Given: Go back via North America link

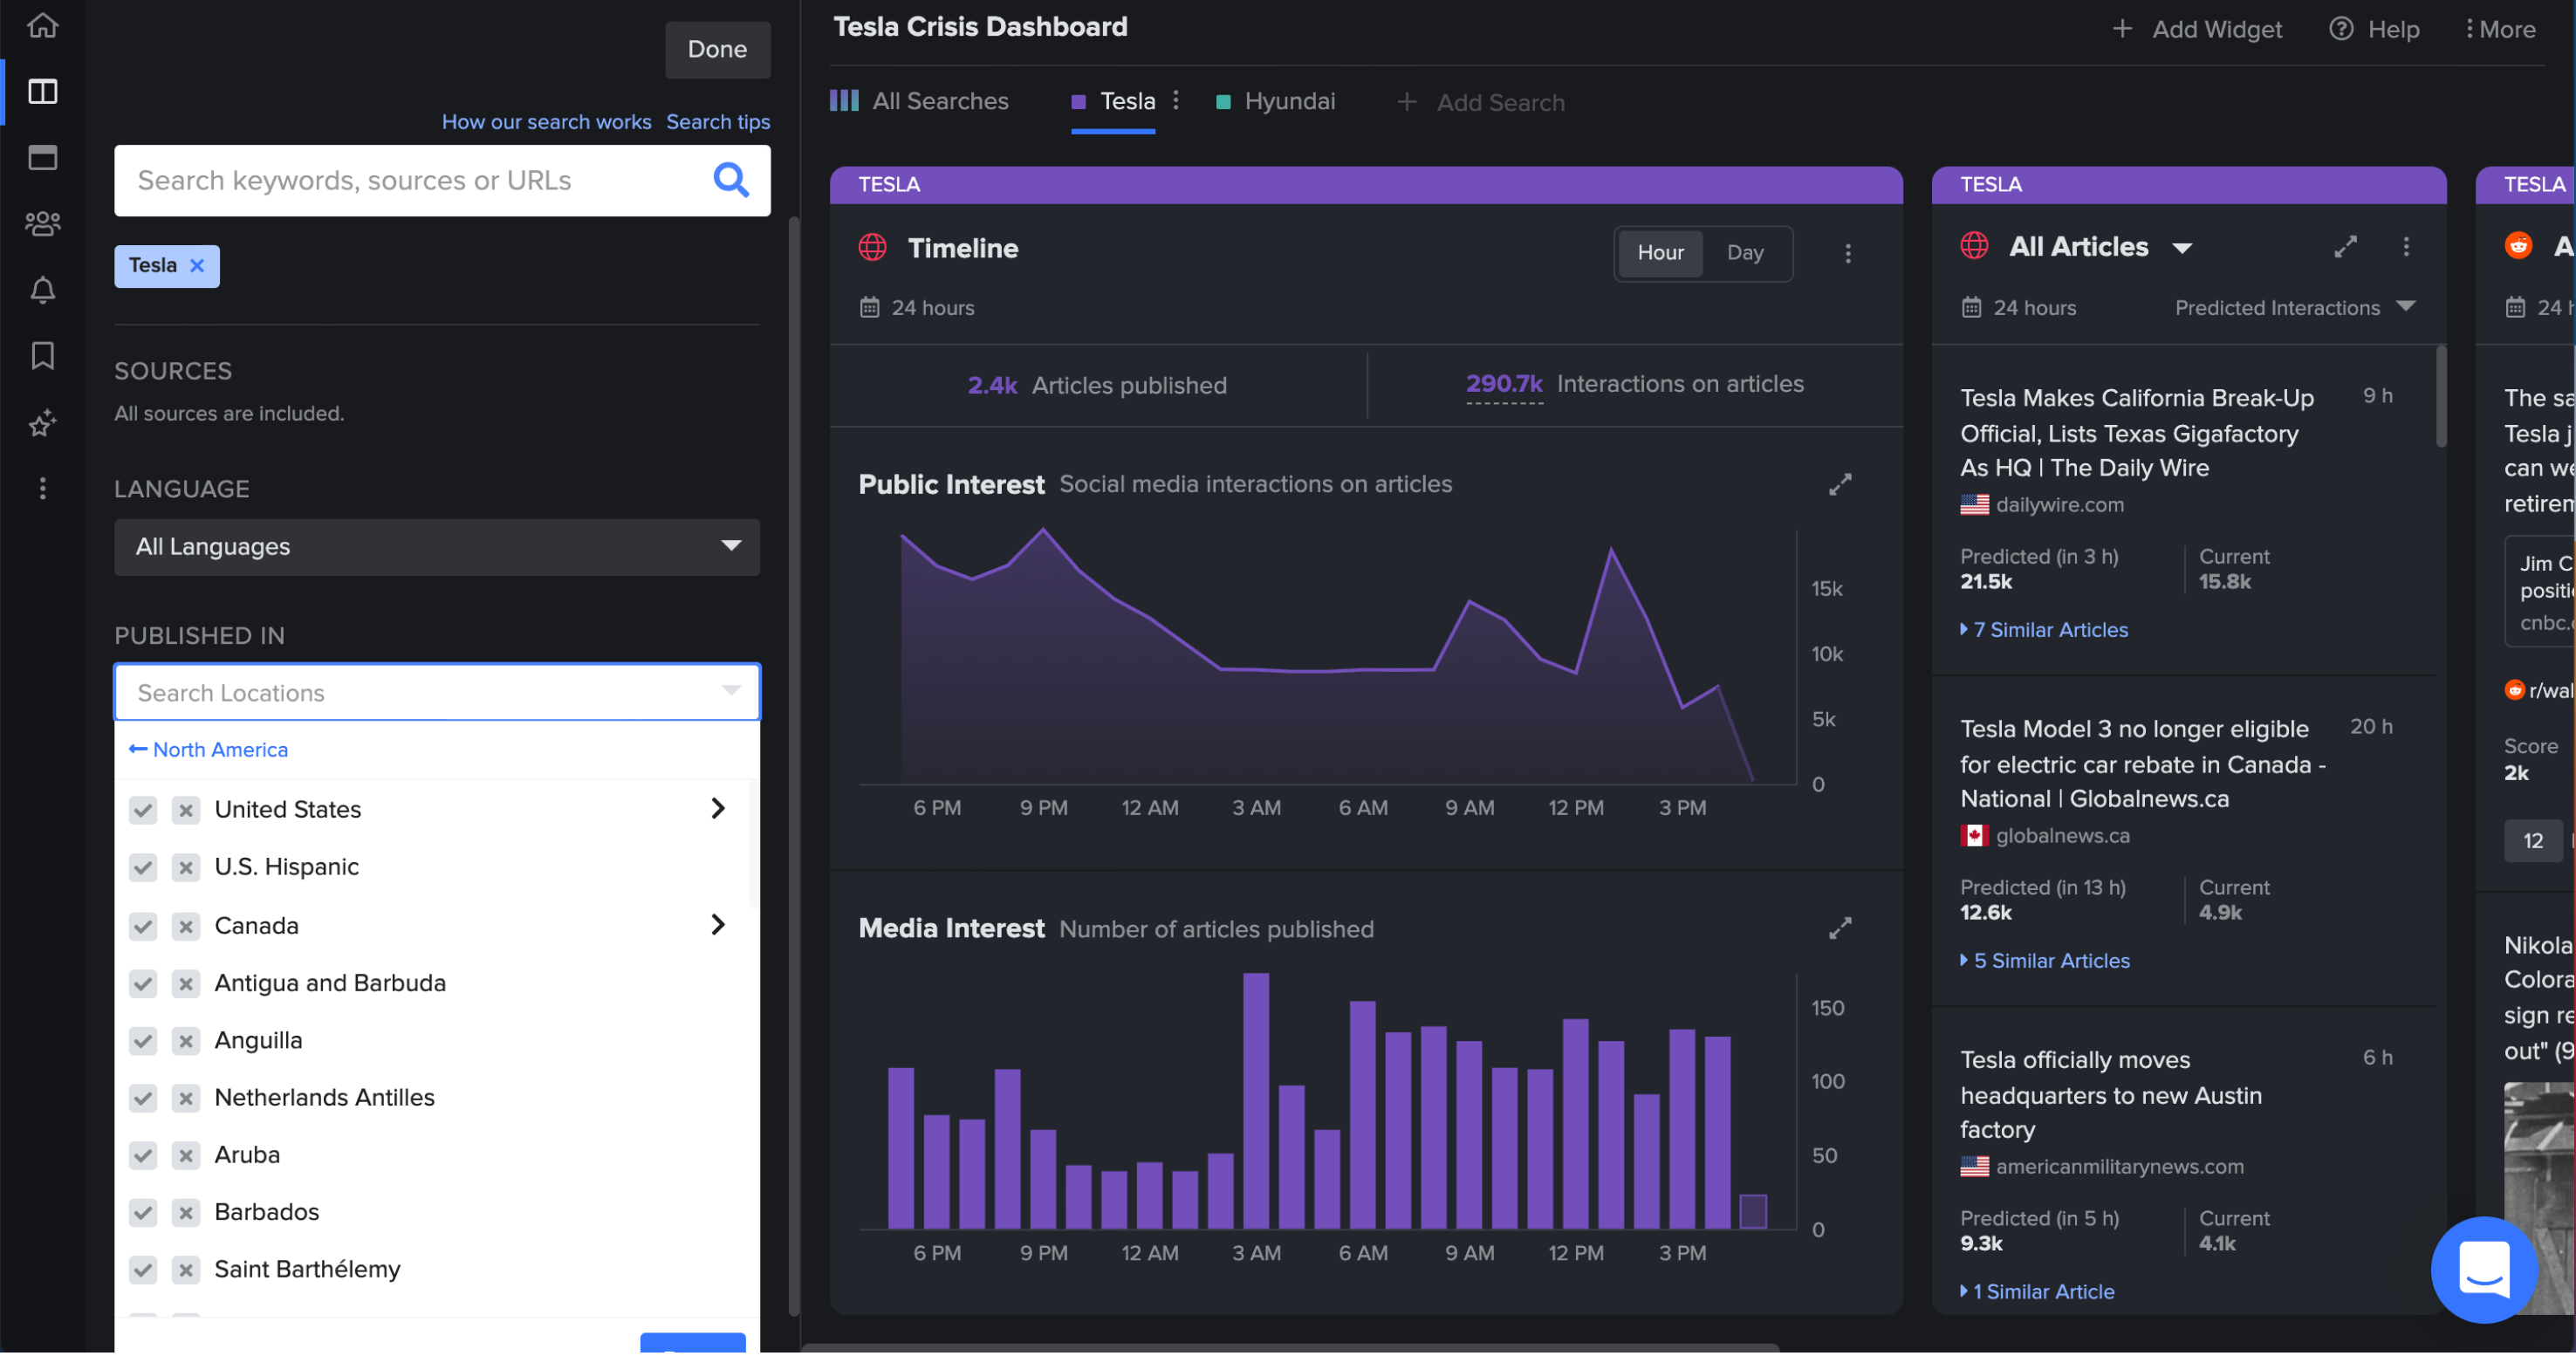Looking at the screenshot, I should tap(208, 750).
